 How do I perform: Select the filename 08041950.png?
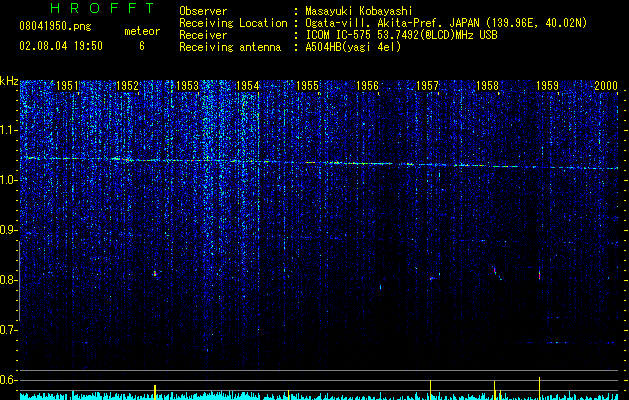[55, 26]
